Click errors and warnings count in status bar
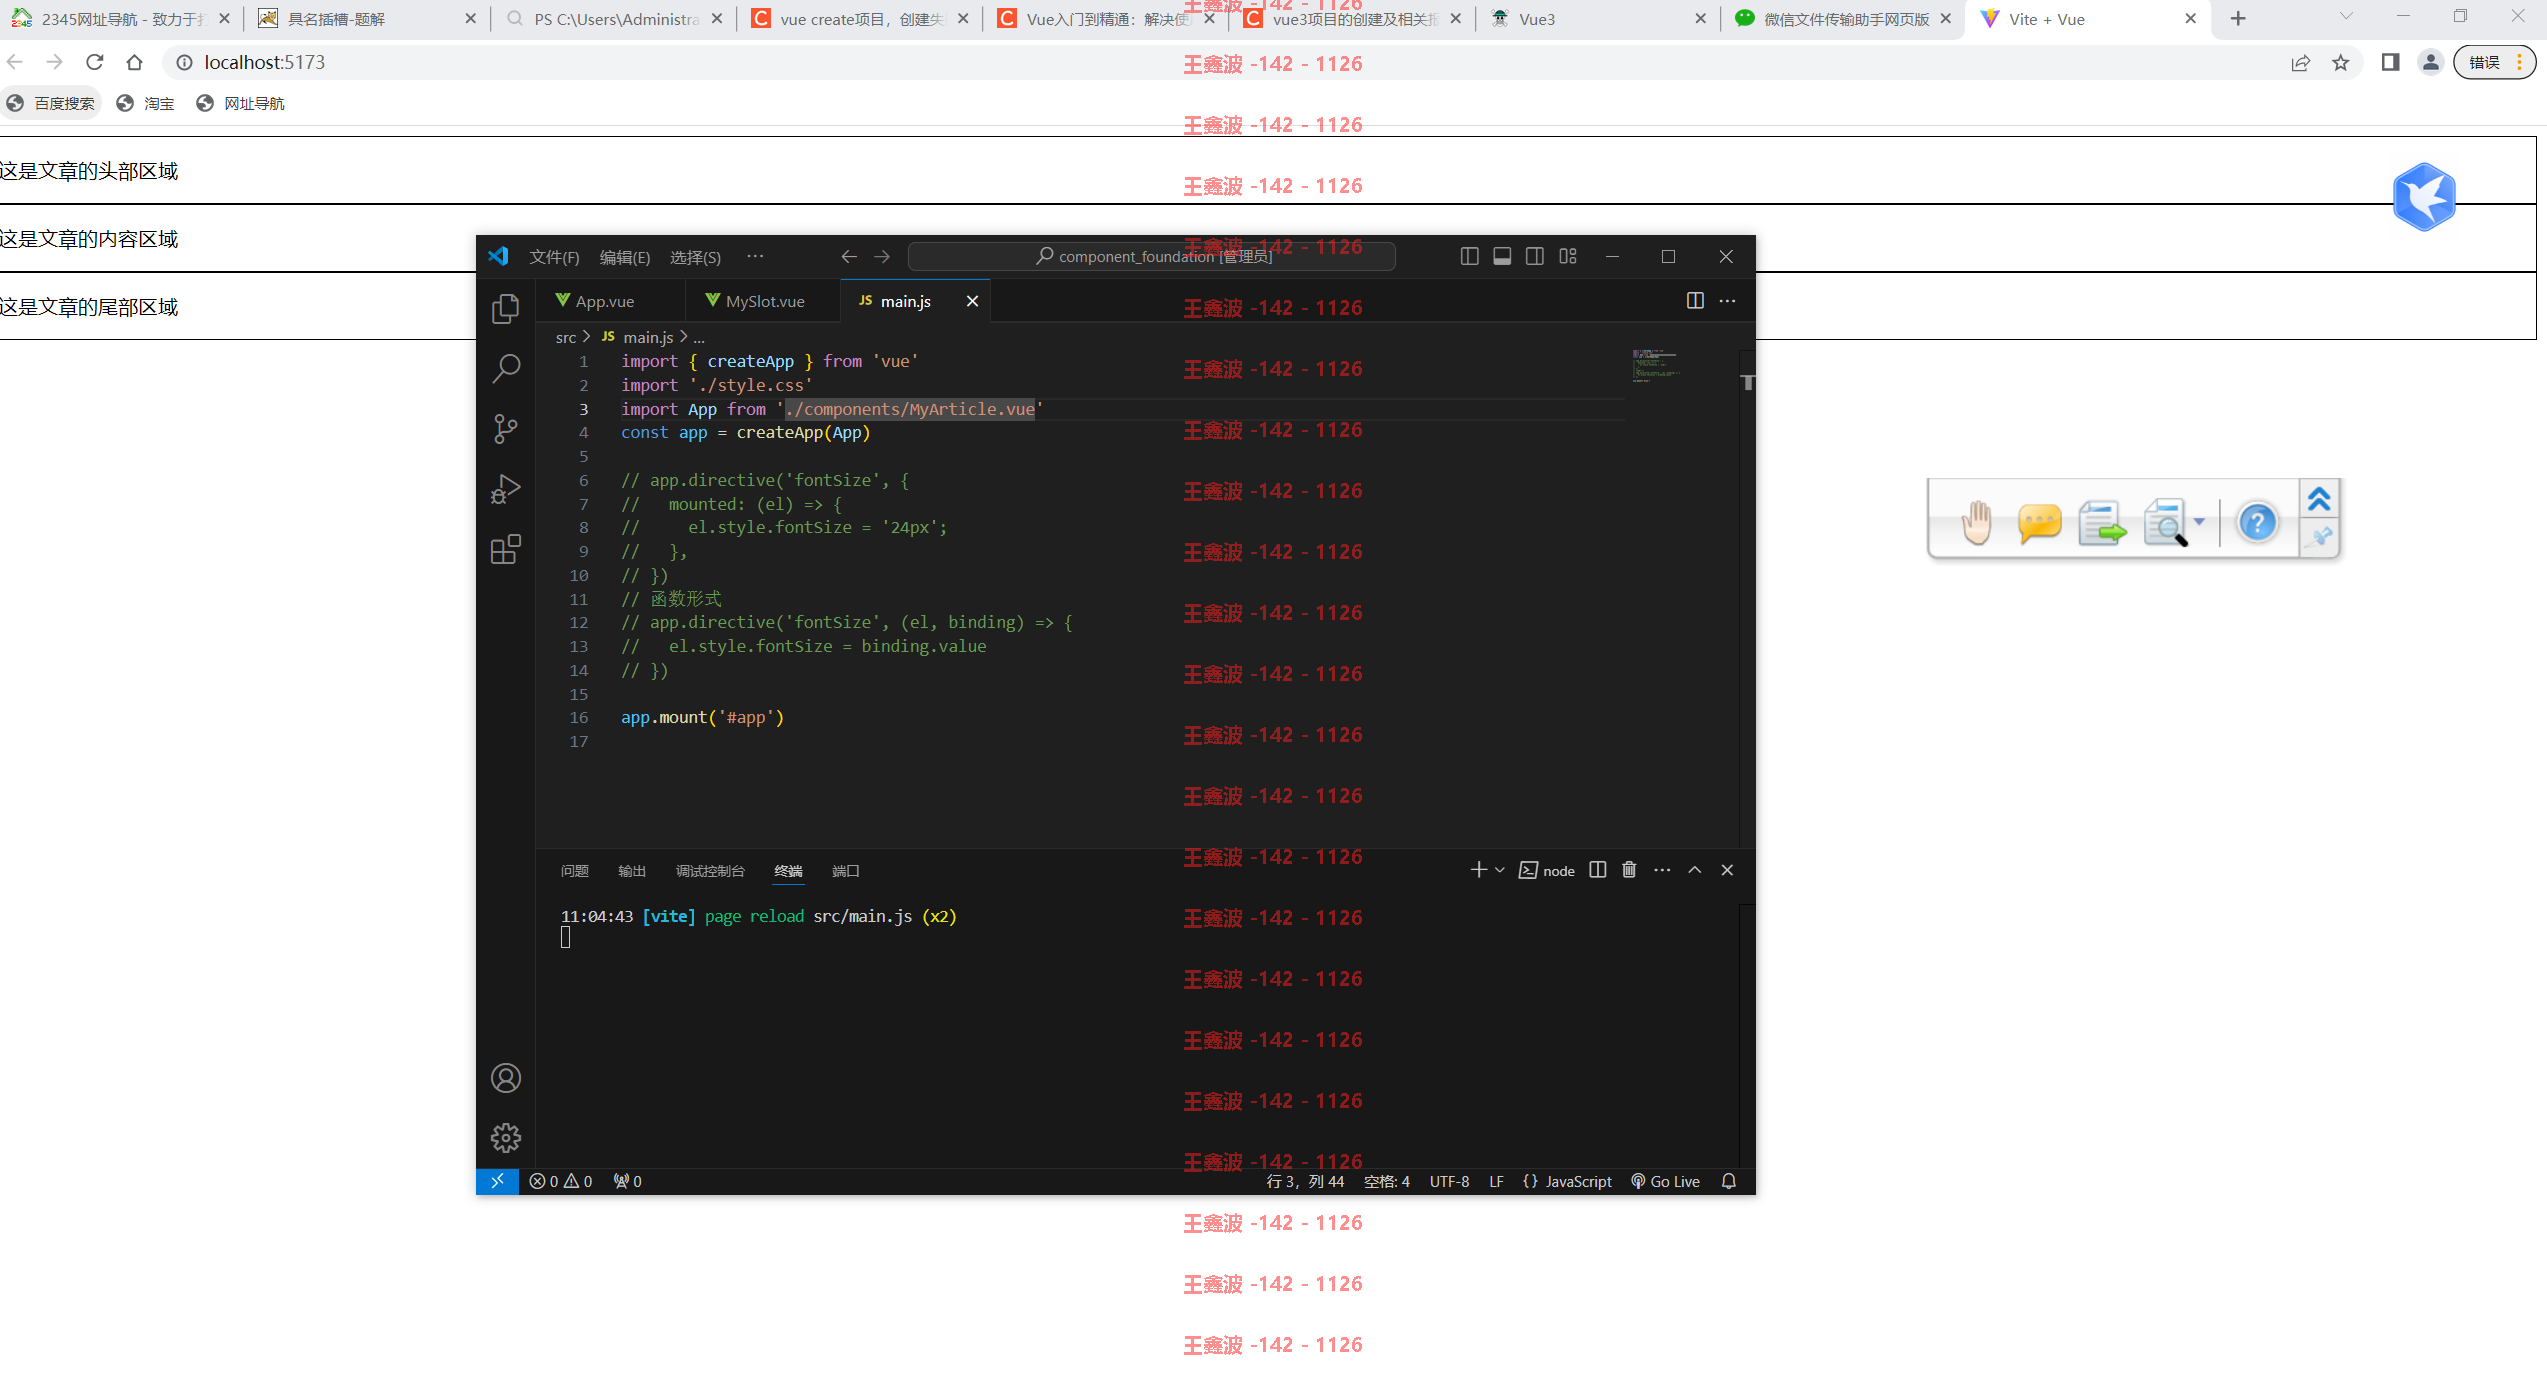Screen dimensions: 2547x1383 pos(561,1181)
